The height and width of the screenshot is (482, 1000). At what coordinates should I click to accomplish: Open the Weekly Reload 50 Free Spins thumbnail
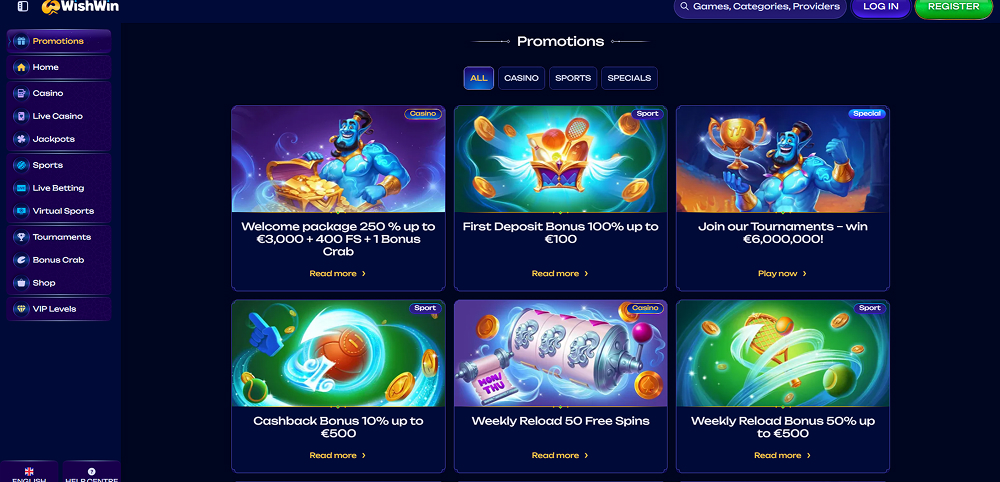point(561,353)
